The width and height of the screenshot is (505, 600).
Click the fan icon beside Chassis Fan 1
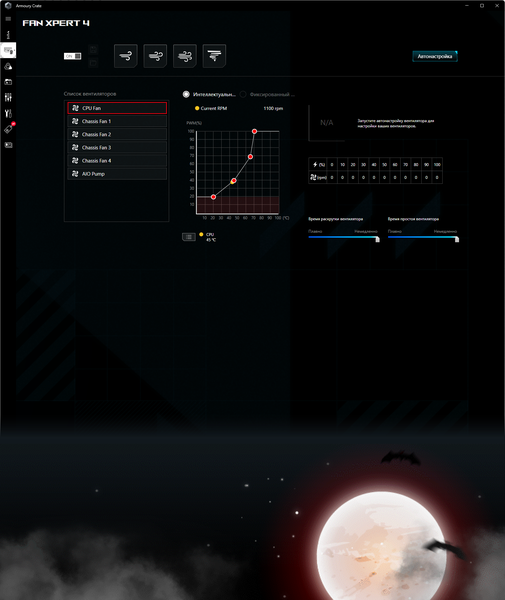point(75,121)
